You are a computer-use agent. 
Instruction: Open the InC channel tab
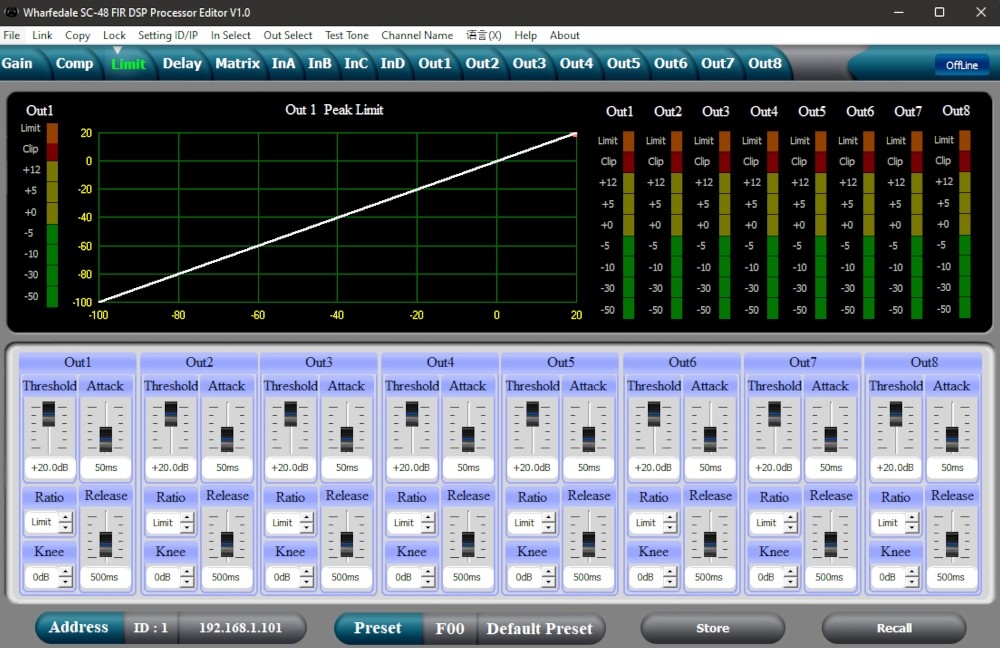point(356,63)
